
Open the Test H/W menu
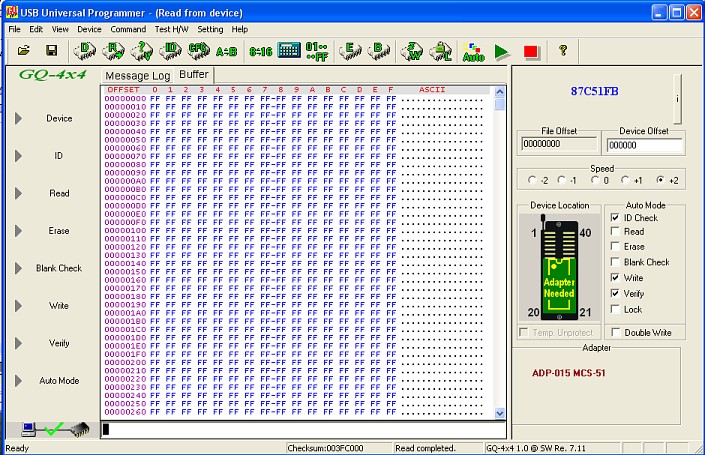coord(171,29)
